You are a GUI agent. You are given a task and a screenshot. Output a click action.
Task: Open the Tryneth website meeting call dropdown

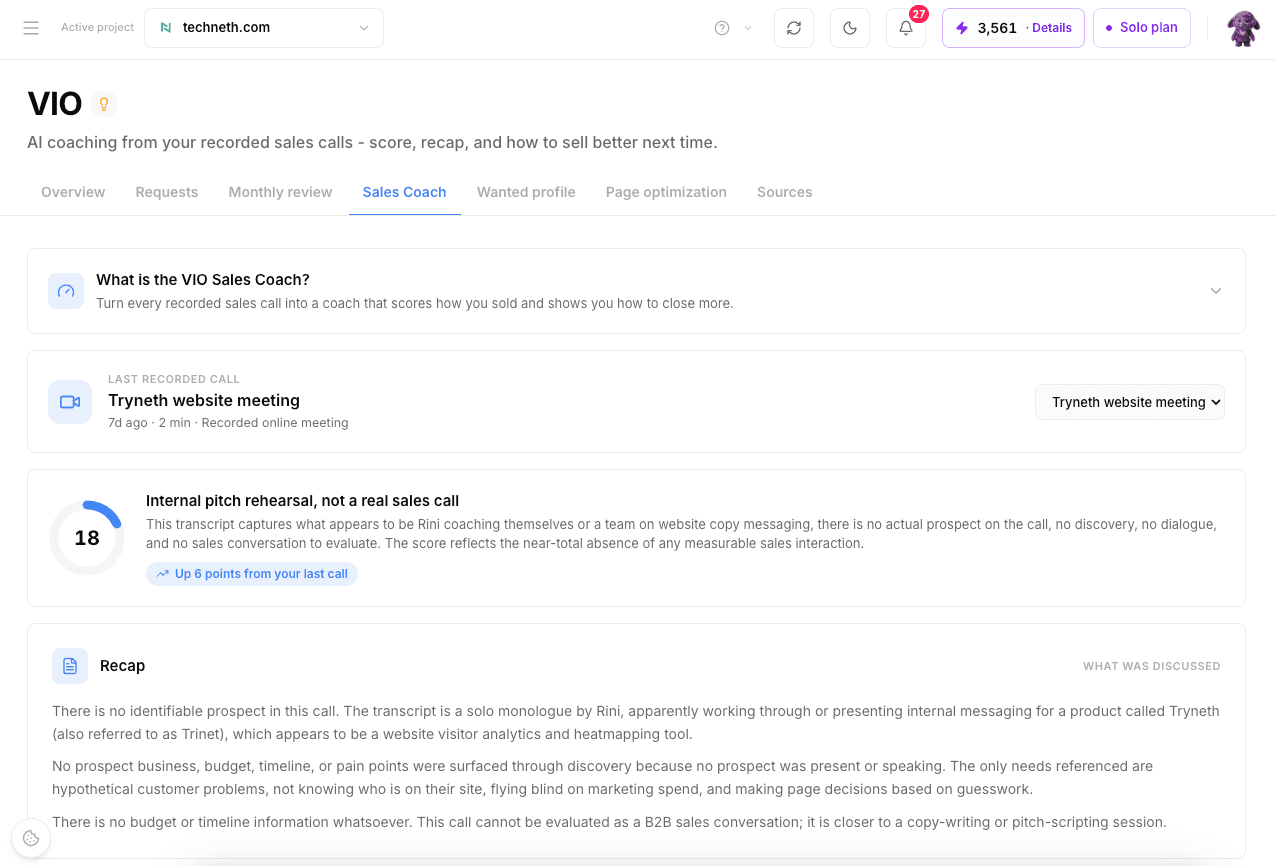pos(1130,402)
